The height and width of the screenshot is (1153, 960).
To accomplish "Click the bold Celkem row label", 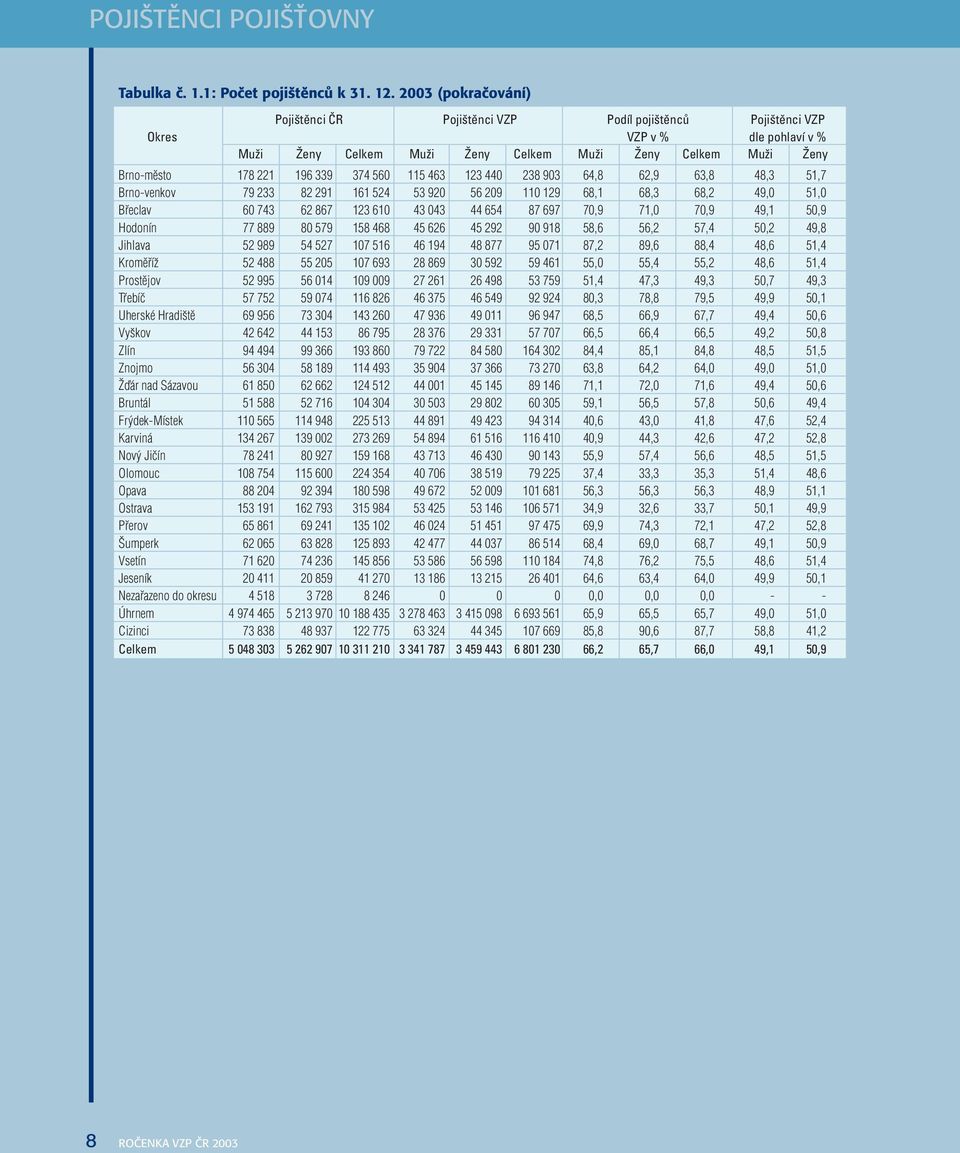I will tap(137, 649).
